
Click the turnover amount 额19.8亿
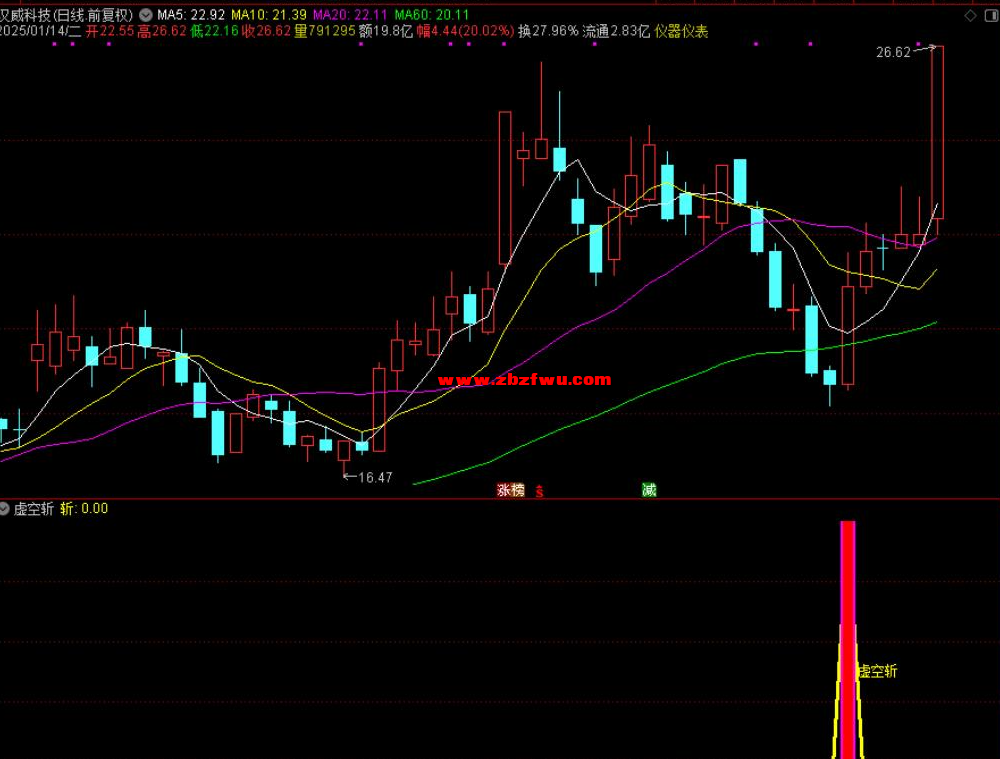[386, 31]
